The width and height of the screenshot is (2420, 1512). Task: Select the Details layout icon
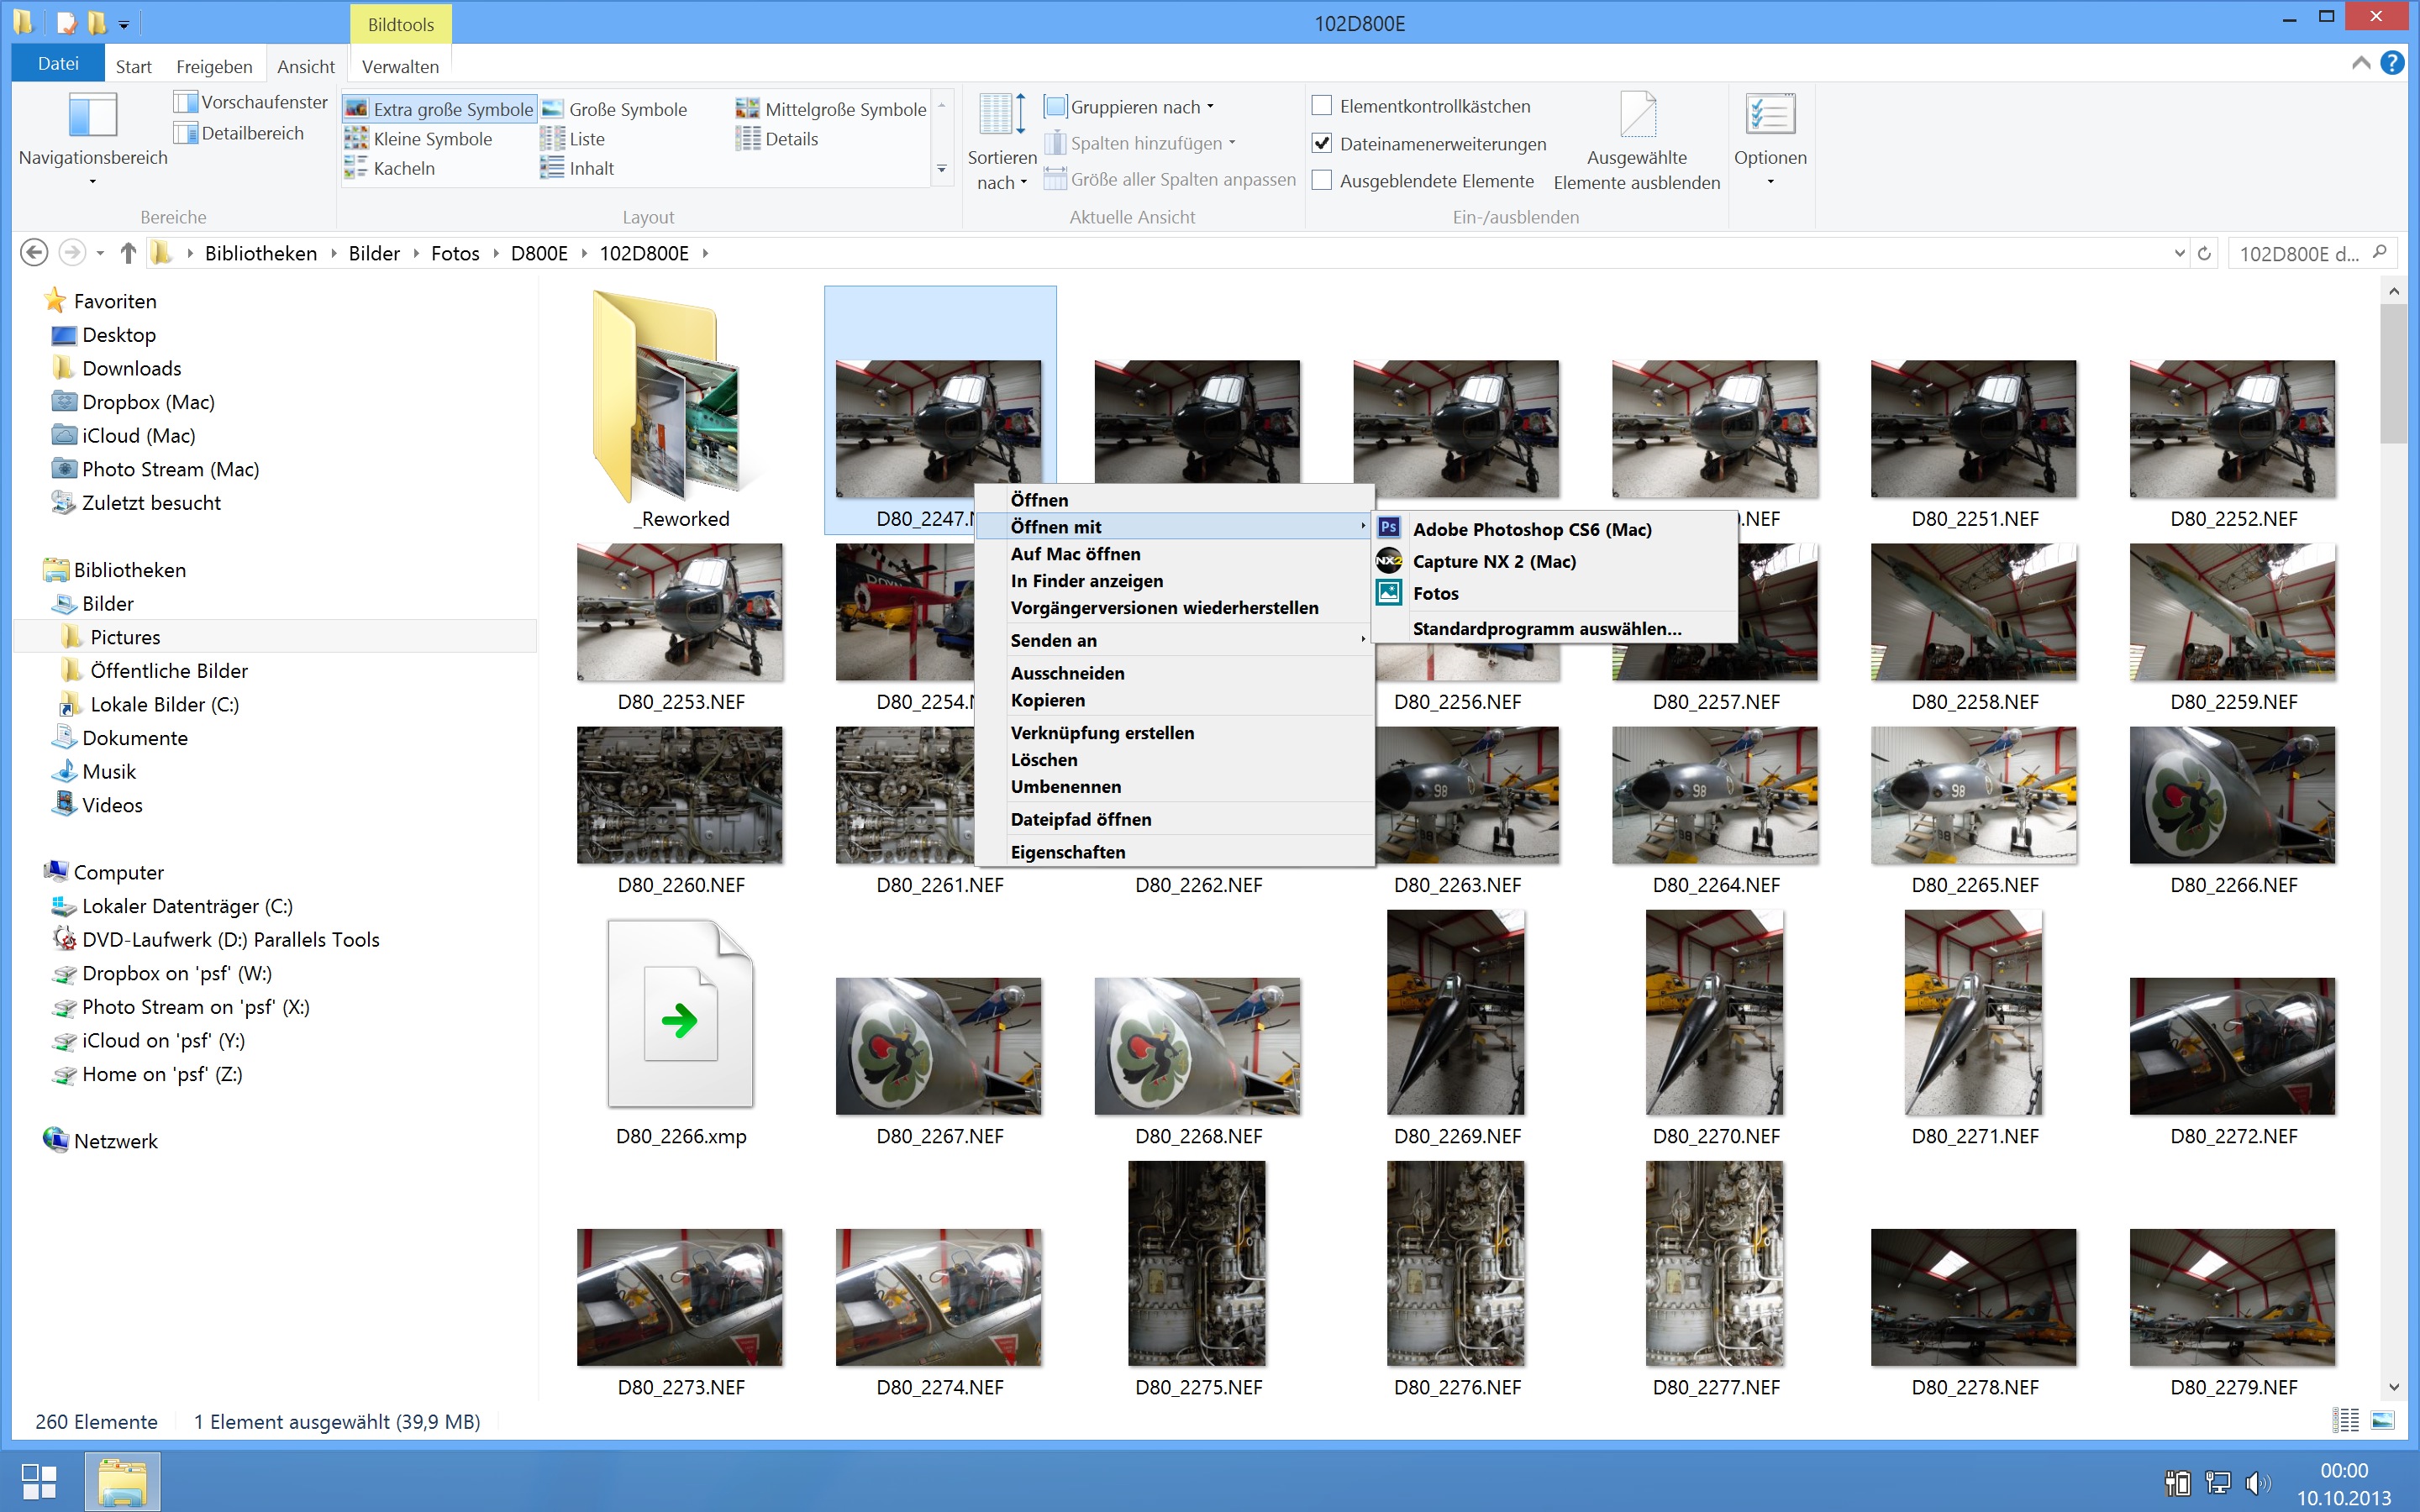(748, 139)
